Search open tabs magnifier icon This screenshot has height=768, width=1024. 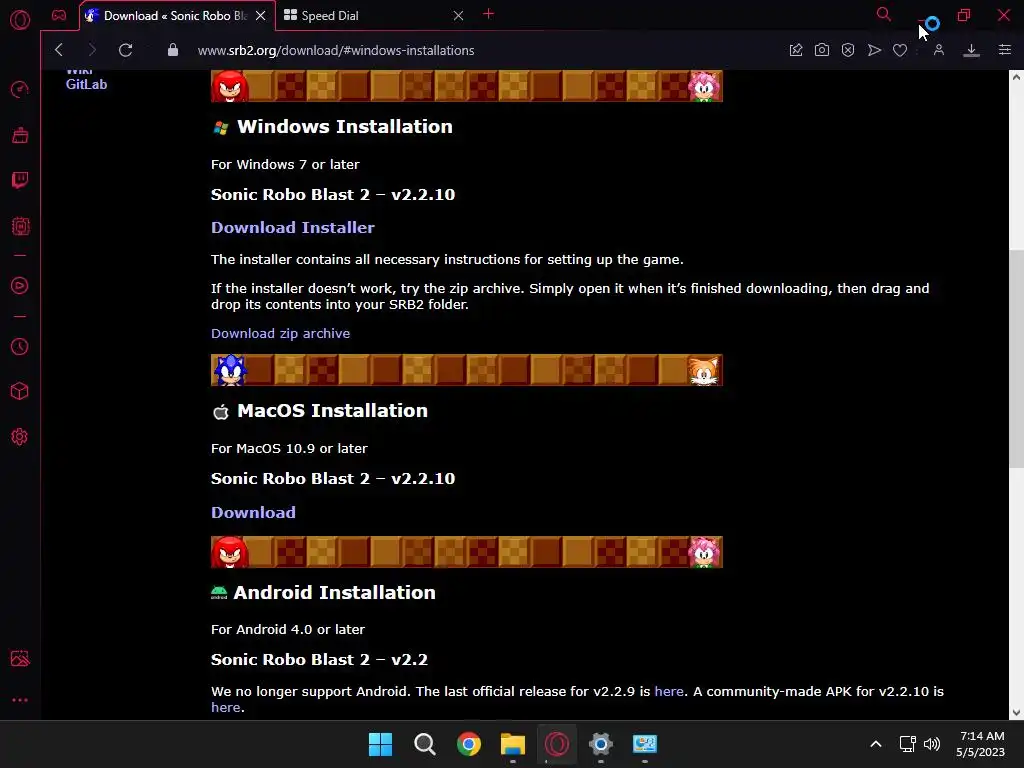pyautogui.click(x=884, y=14)
